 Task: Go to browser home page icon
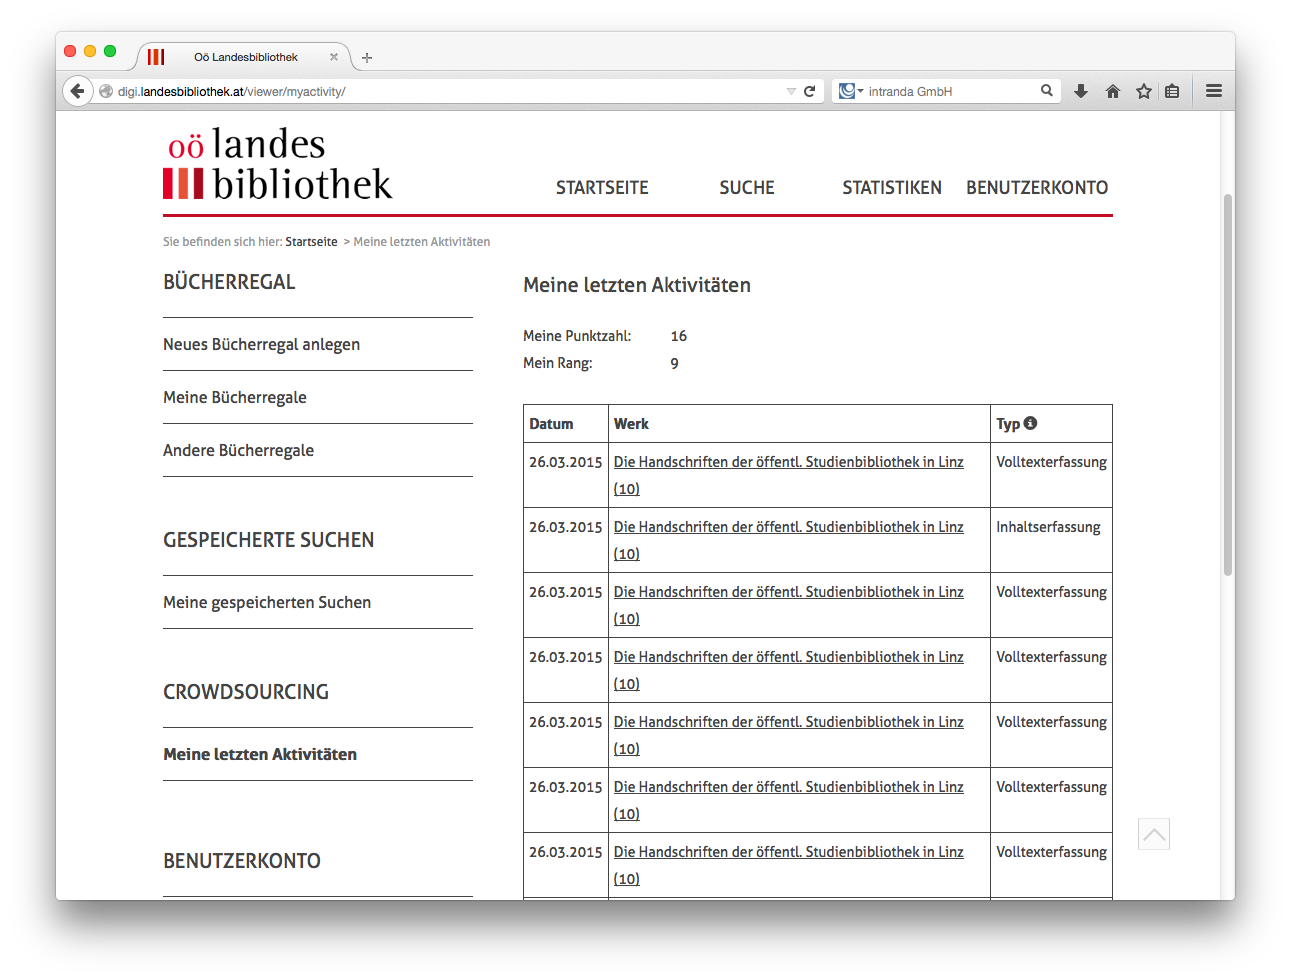[1113, 91]
